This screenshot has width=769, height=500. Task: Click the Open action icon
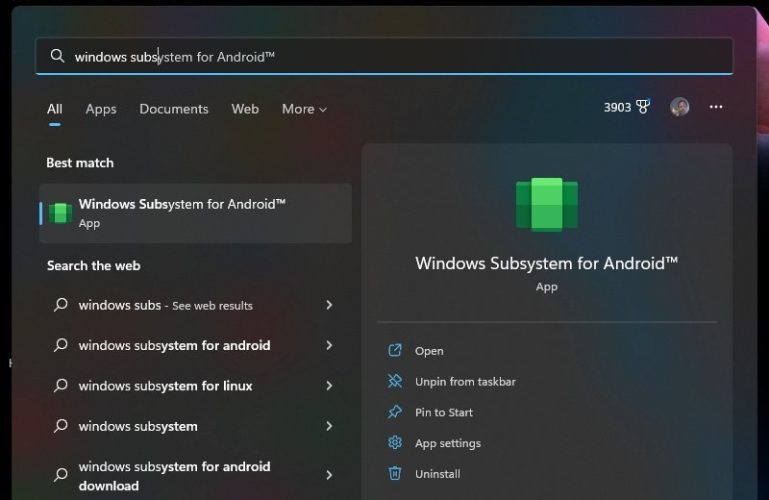395,350
